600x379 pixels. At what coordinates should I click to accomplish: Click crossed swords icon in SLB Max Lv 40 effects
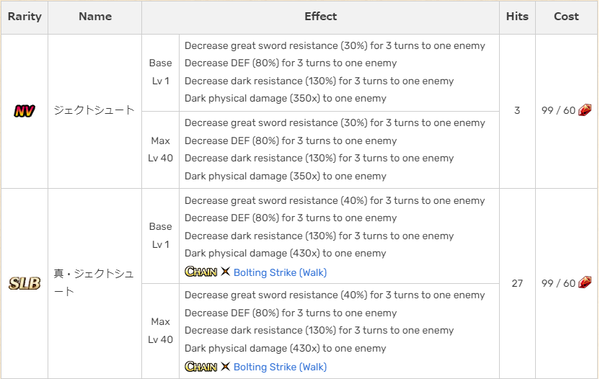point(225,366)
